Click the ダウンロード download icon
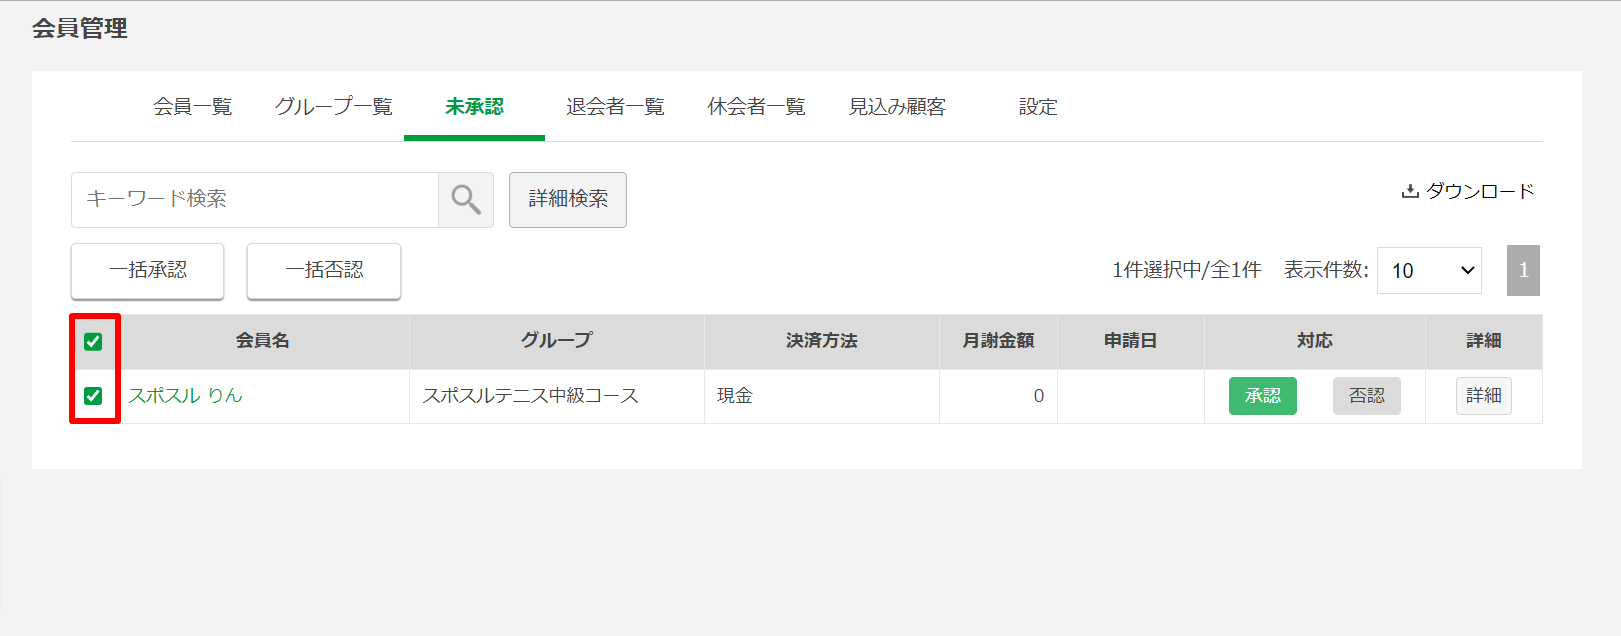 click(x=1410, y=191)
